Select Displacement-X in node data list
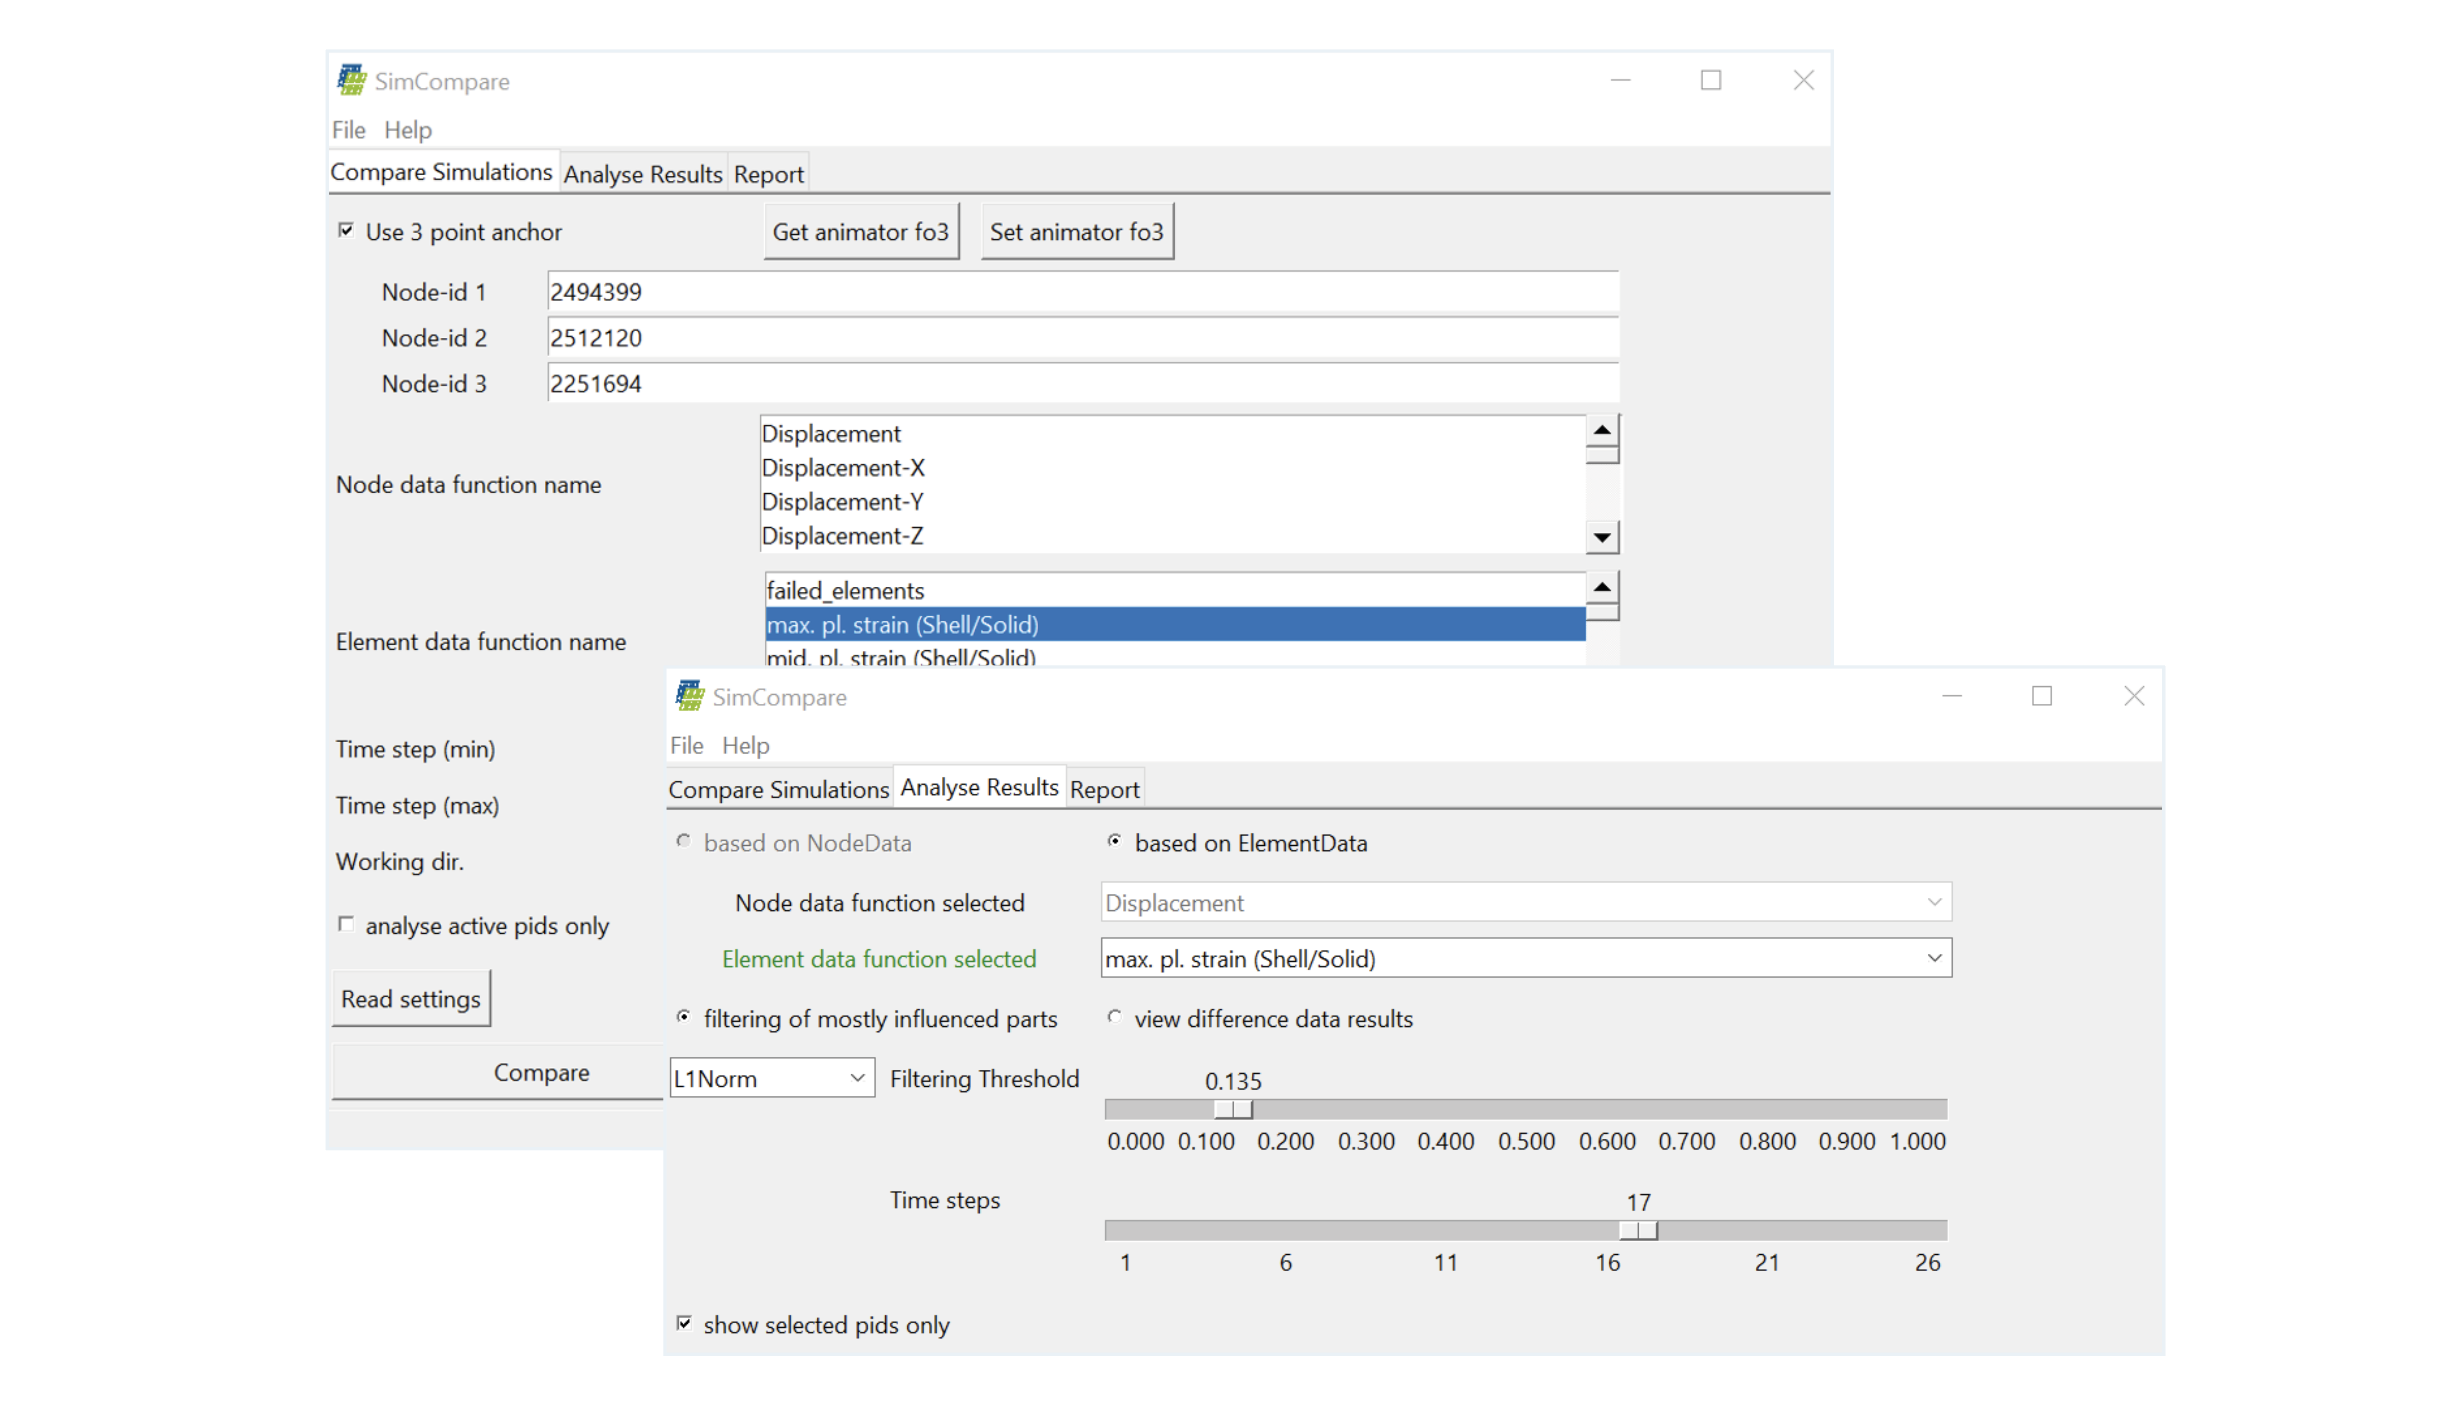 1172,468
